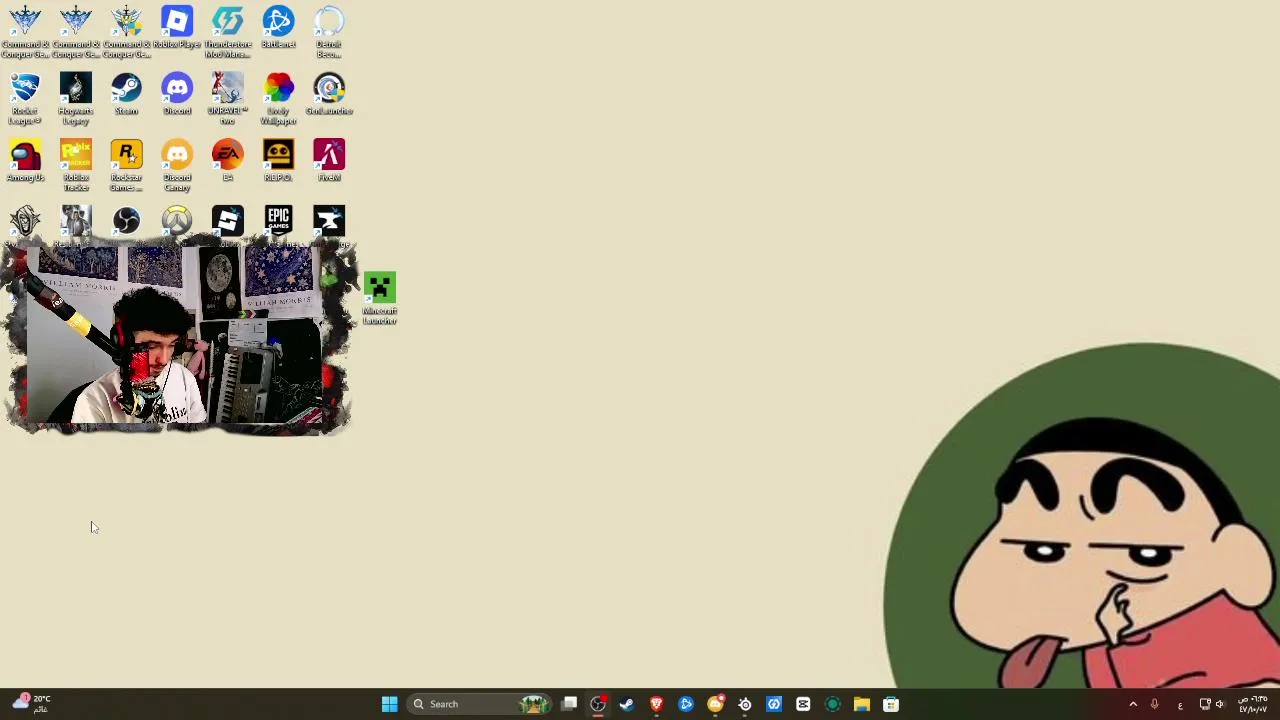1280x720 pixels.
Task: Open Task View on the taskbar
Action: click(569, 704)
